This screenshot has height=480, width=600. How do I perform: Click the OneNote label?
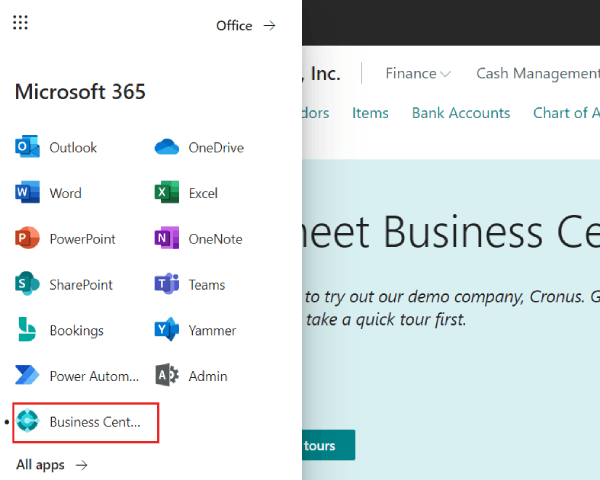215,239
